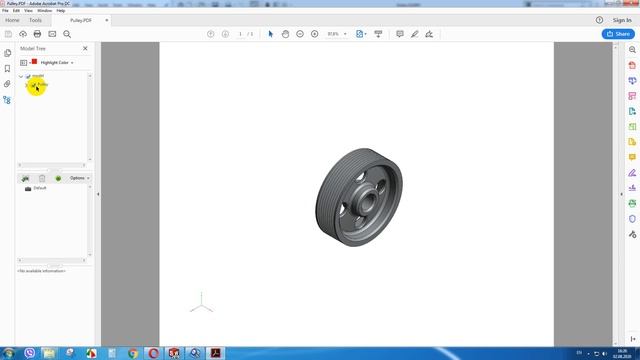Zoom in with the plus icon
The width and height of the screenshot is (640, 360).
315,34
